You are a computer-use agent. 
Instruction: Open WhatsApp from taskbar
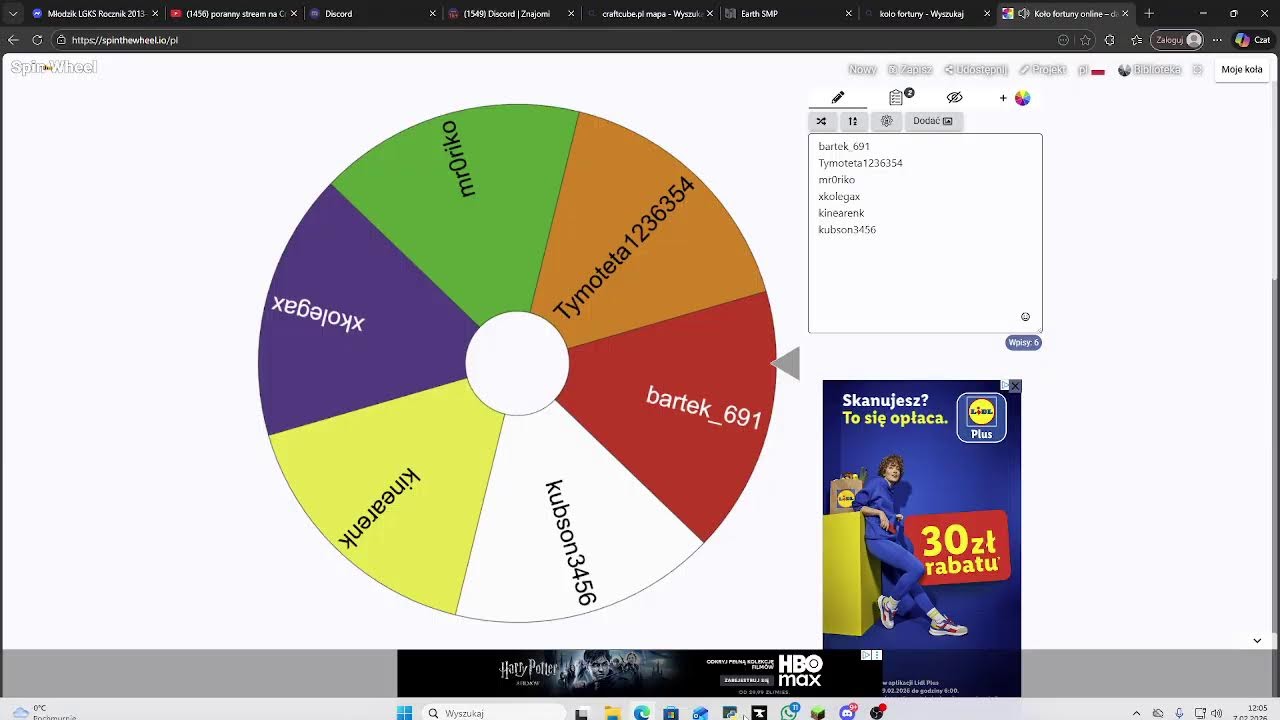point(789,713)
